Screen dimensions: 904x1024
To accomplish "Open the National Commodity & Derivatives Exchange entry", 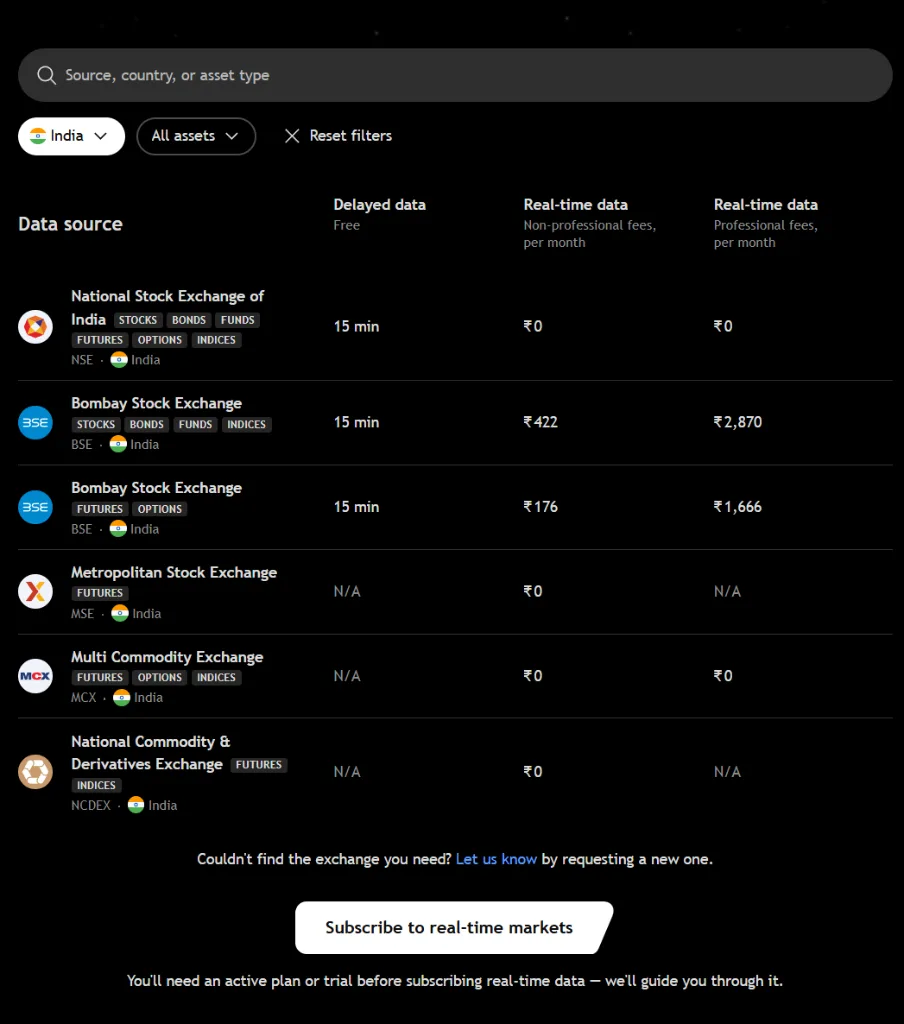I will click(x=150, y=753).
